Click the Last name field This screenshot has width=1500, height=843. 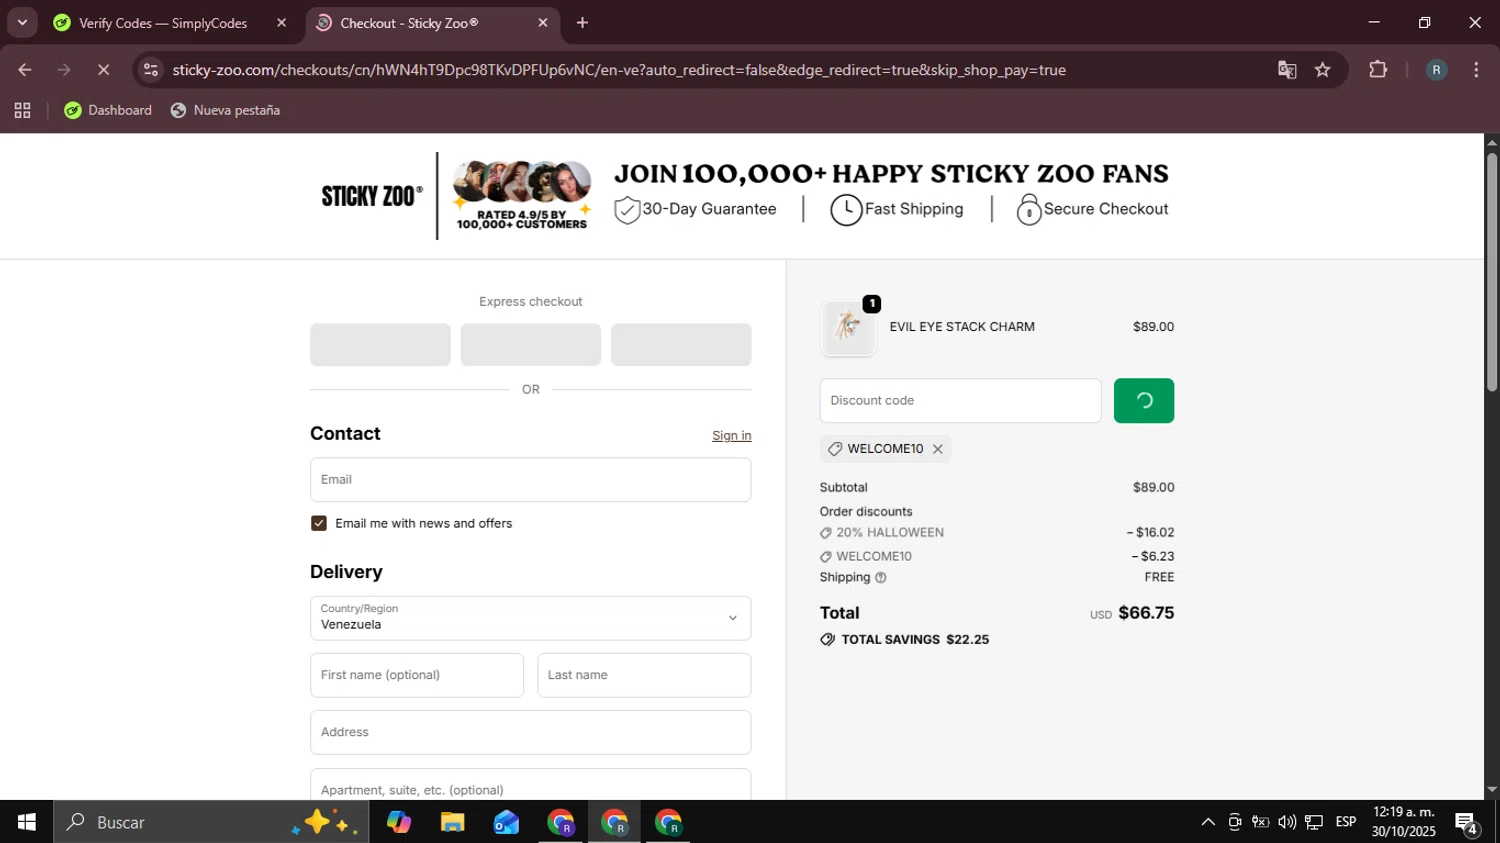(644, 675)
